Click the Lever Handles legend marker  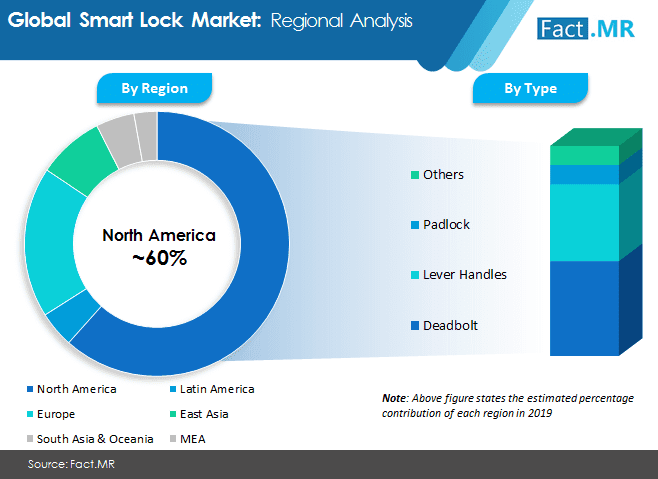coord(415,275)
